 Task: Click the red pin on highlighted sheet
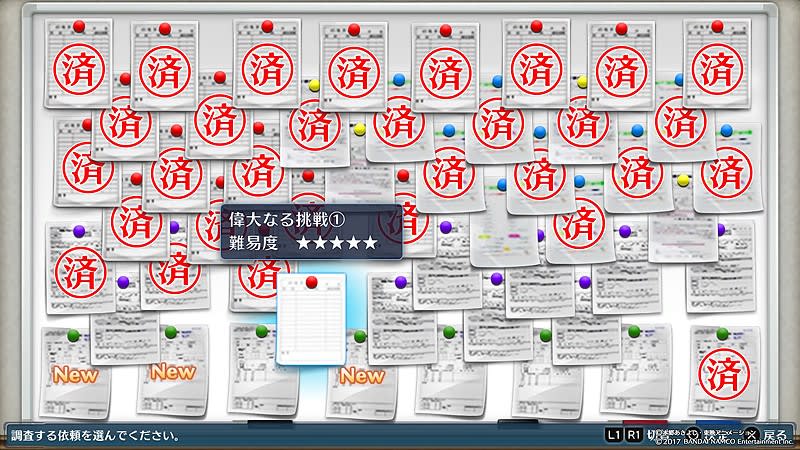pos(311,282)
